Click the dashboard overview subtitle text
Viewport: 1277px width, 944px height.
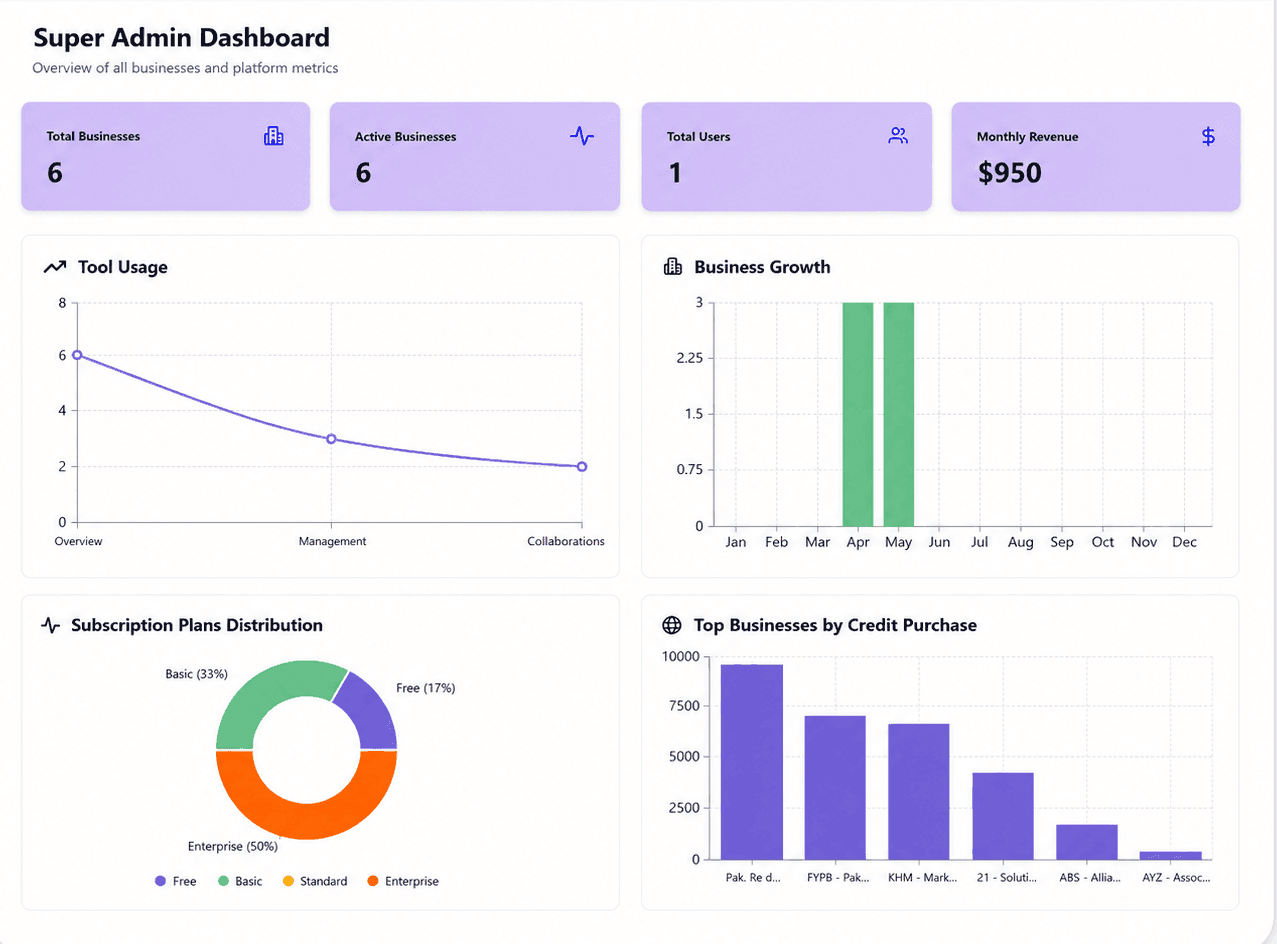click(185, 68)
